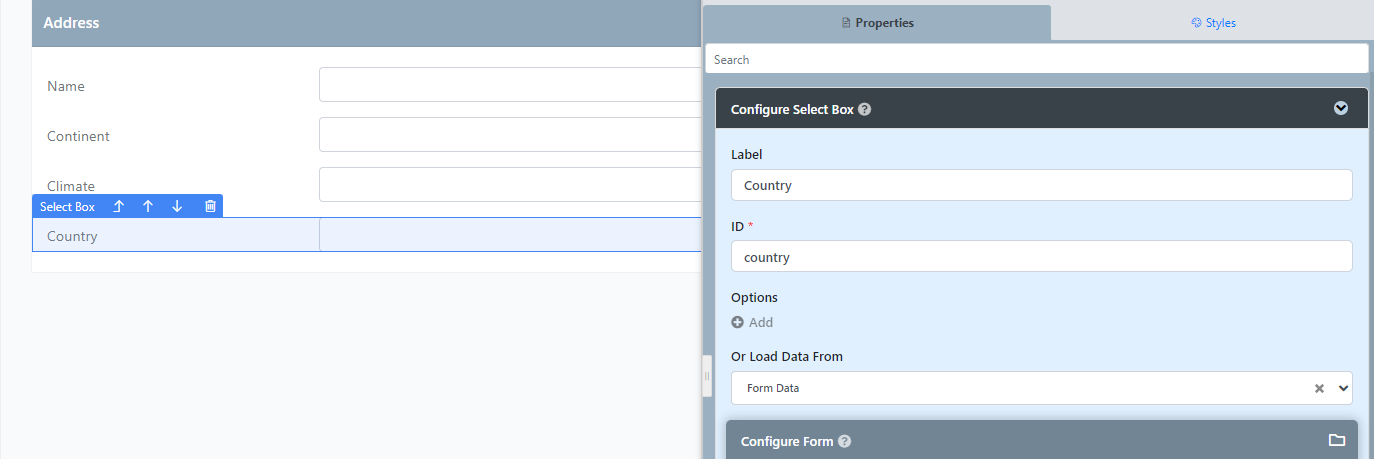Select parent element arrow in Select Box toolbar
This screenshot has width=1374, height=459.
click(x=118, y=206)
